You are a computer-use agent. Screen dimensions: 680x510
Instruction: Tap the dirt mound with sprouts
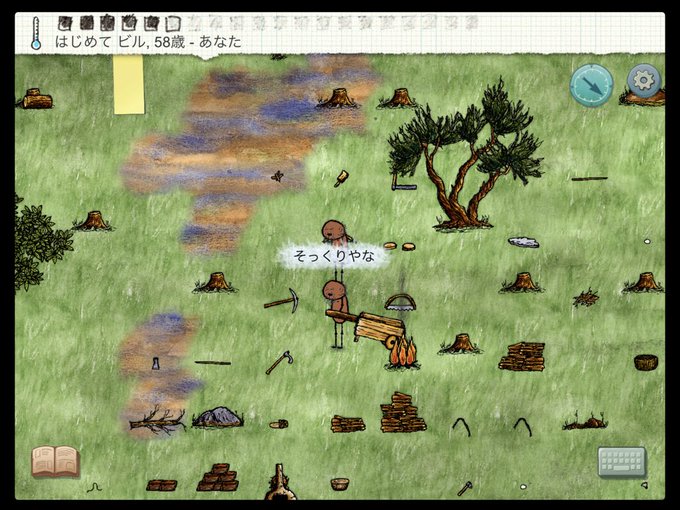[585, 422]
